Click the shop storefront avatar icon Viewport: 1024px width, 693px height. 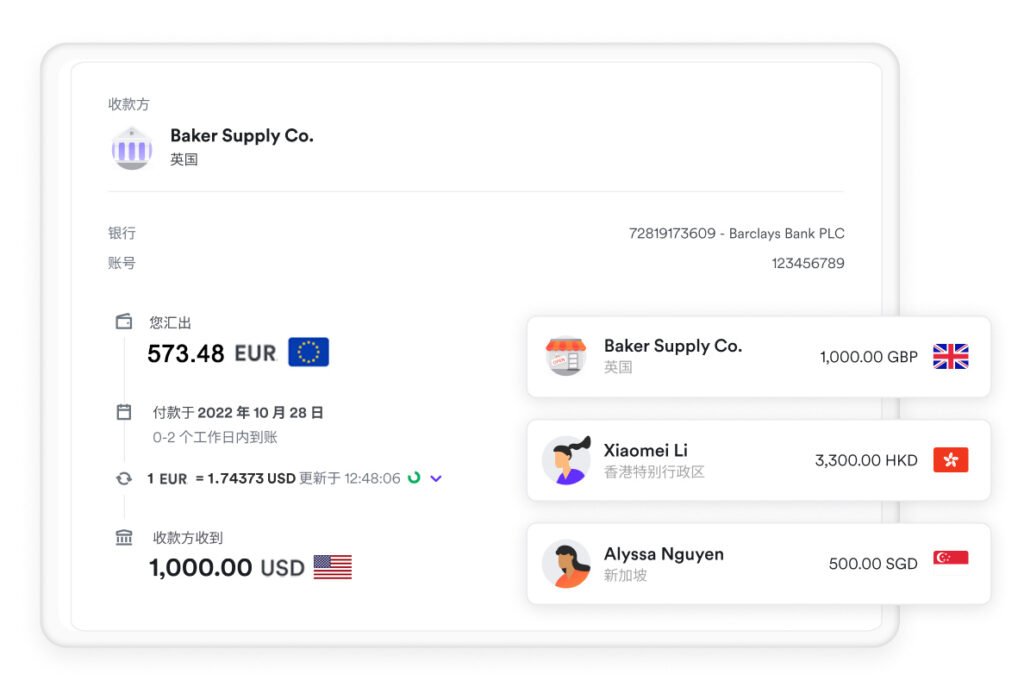point(566,356)
